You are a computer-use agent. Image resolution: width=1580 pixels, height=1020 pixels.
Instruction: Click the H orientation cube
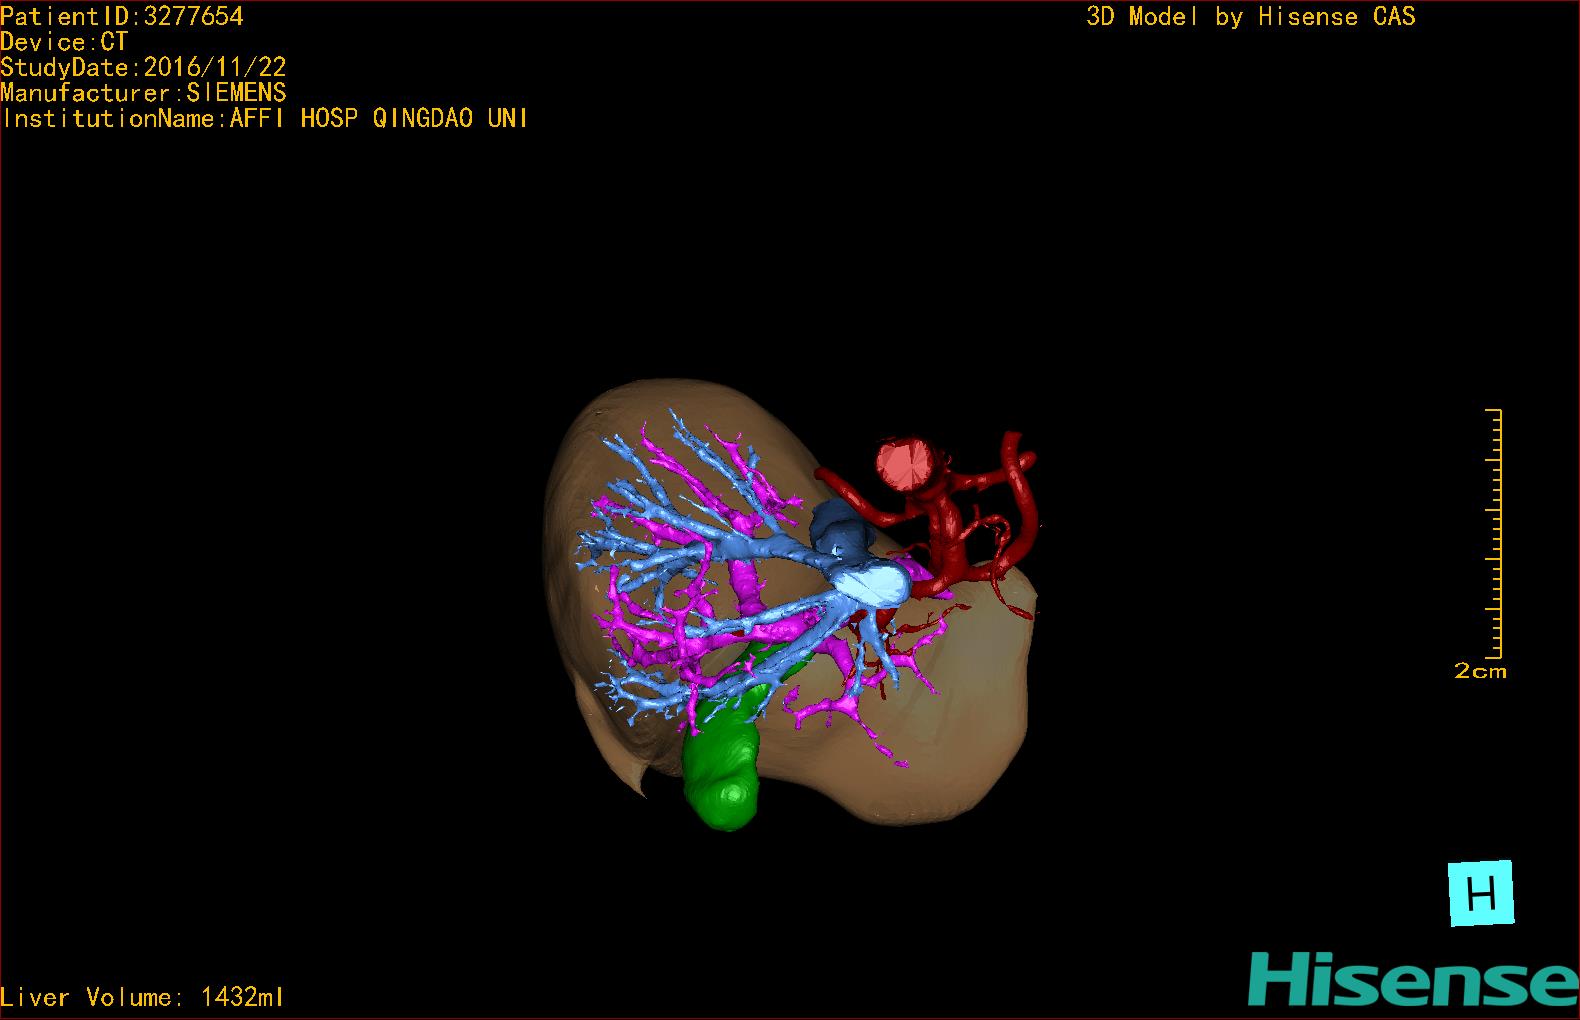[1481, 893]
